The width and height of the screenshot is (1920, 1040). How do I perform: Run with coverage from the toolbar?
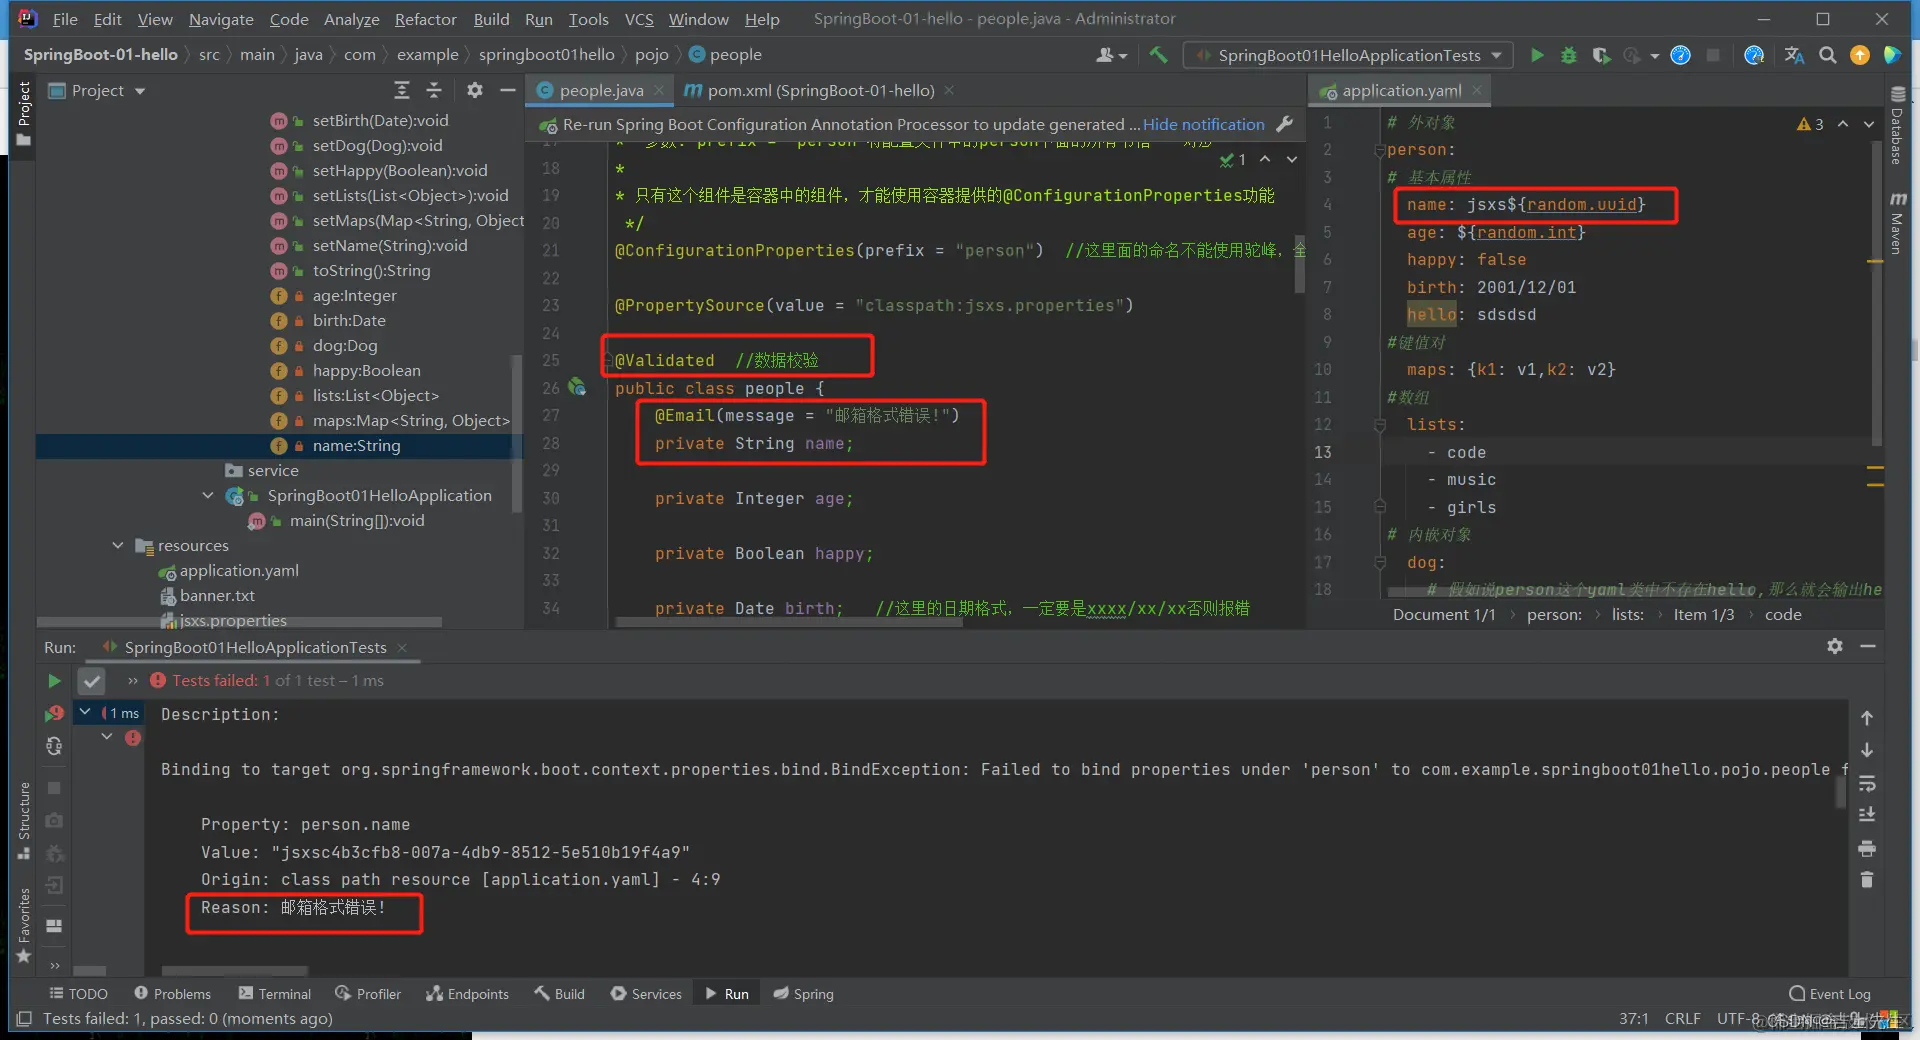click(1601, 55)
